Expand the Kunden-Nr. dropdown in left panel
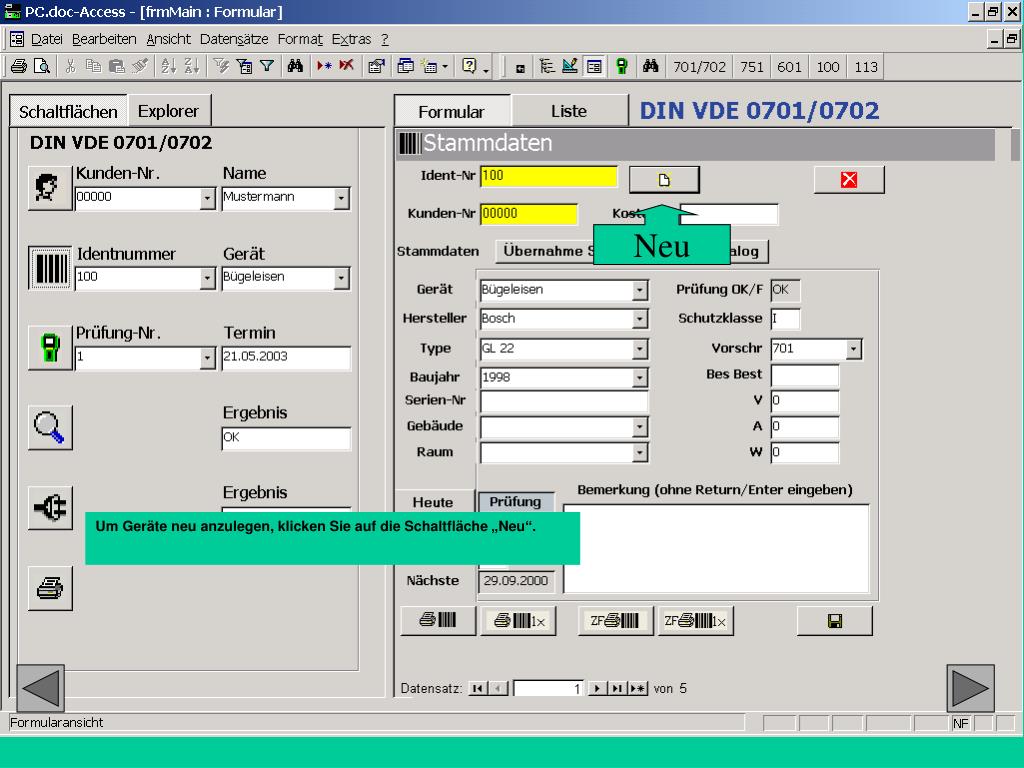The height and width of the screenshot is (768, 1024). coord(208,198)
